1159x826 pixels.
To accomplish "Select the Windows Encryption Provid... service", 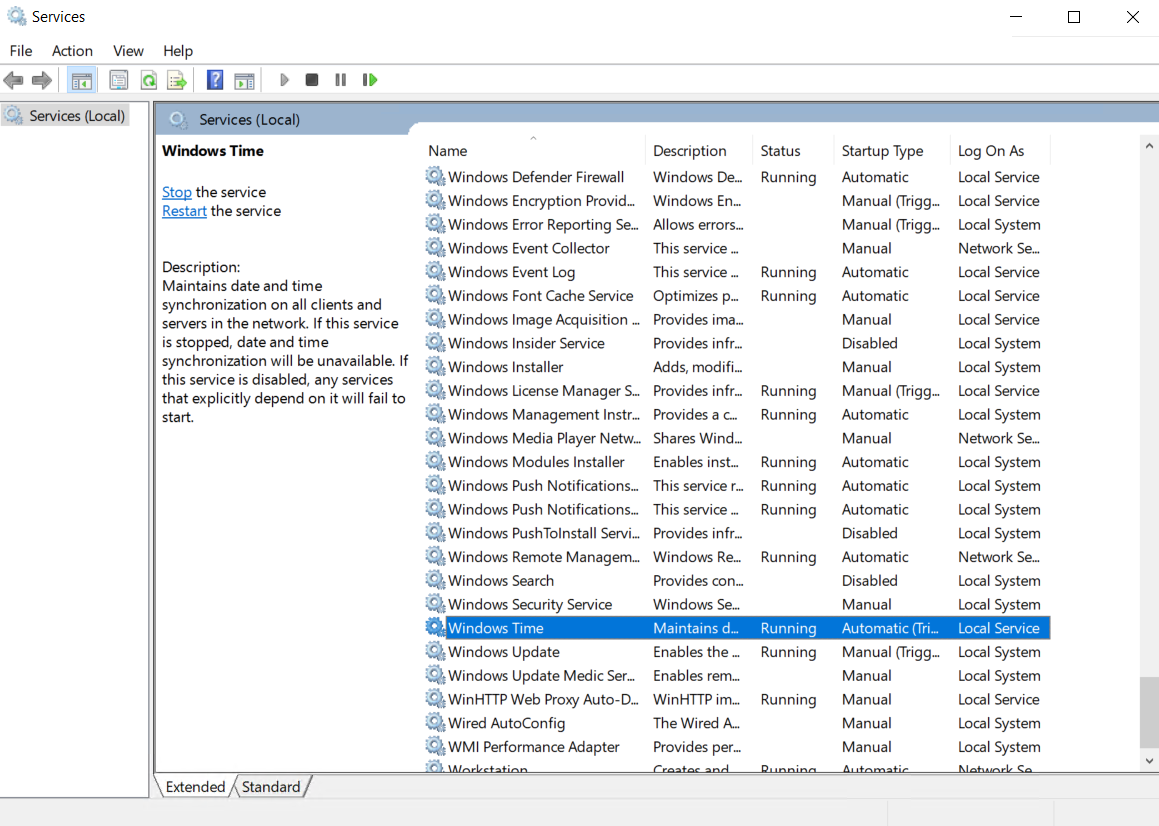I will click(737, 200).
